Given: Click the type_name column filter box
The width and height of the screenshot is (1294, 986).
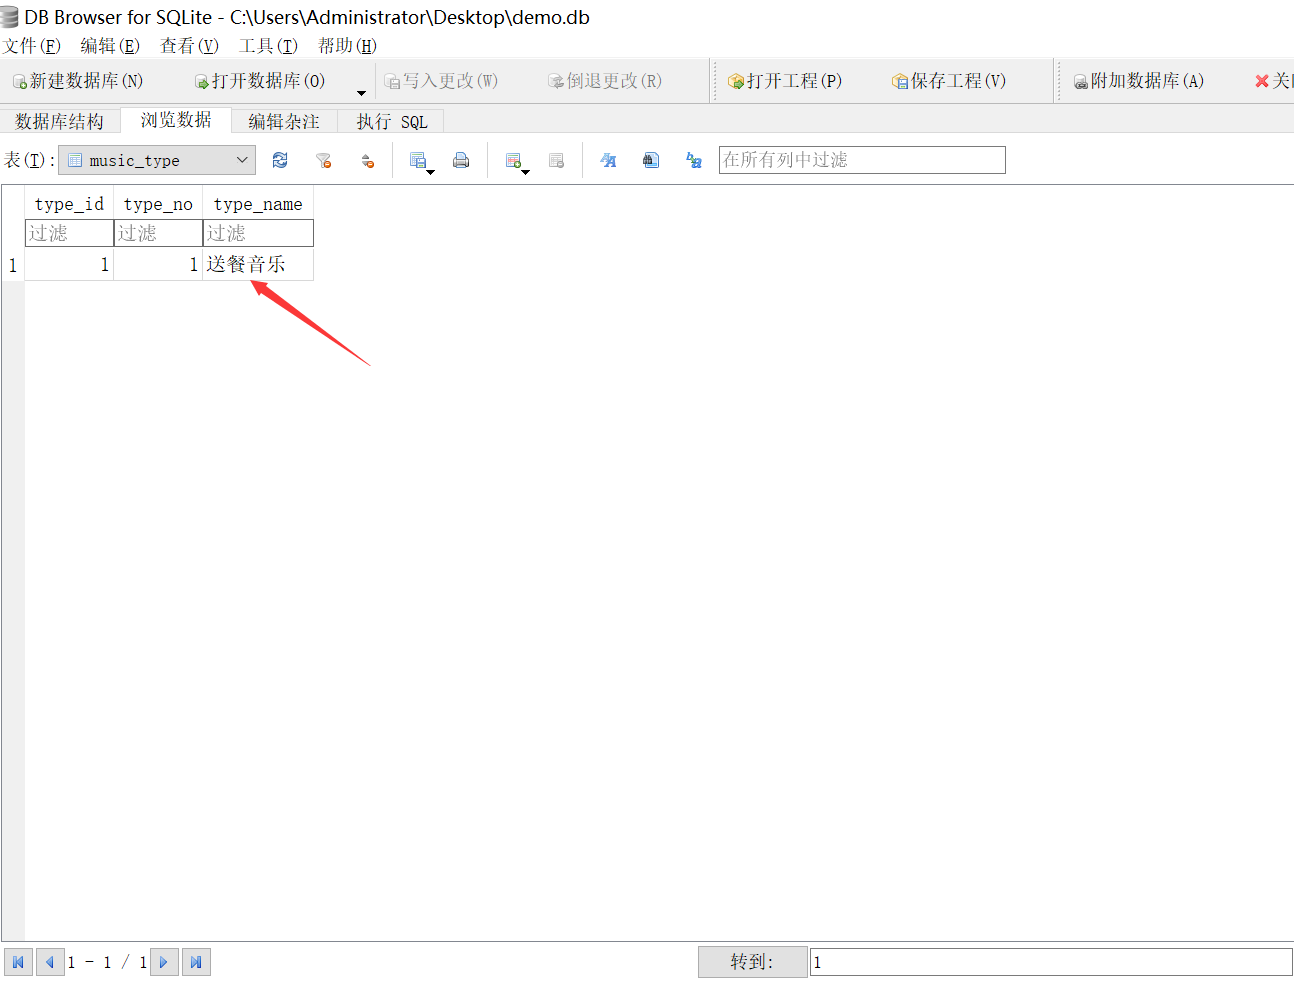Looking at the screenshot, I should 257,232.
